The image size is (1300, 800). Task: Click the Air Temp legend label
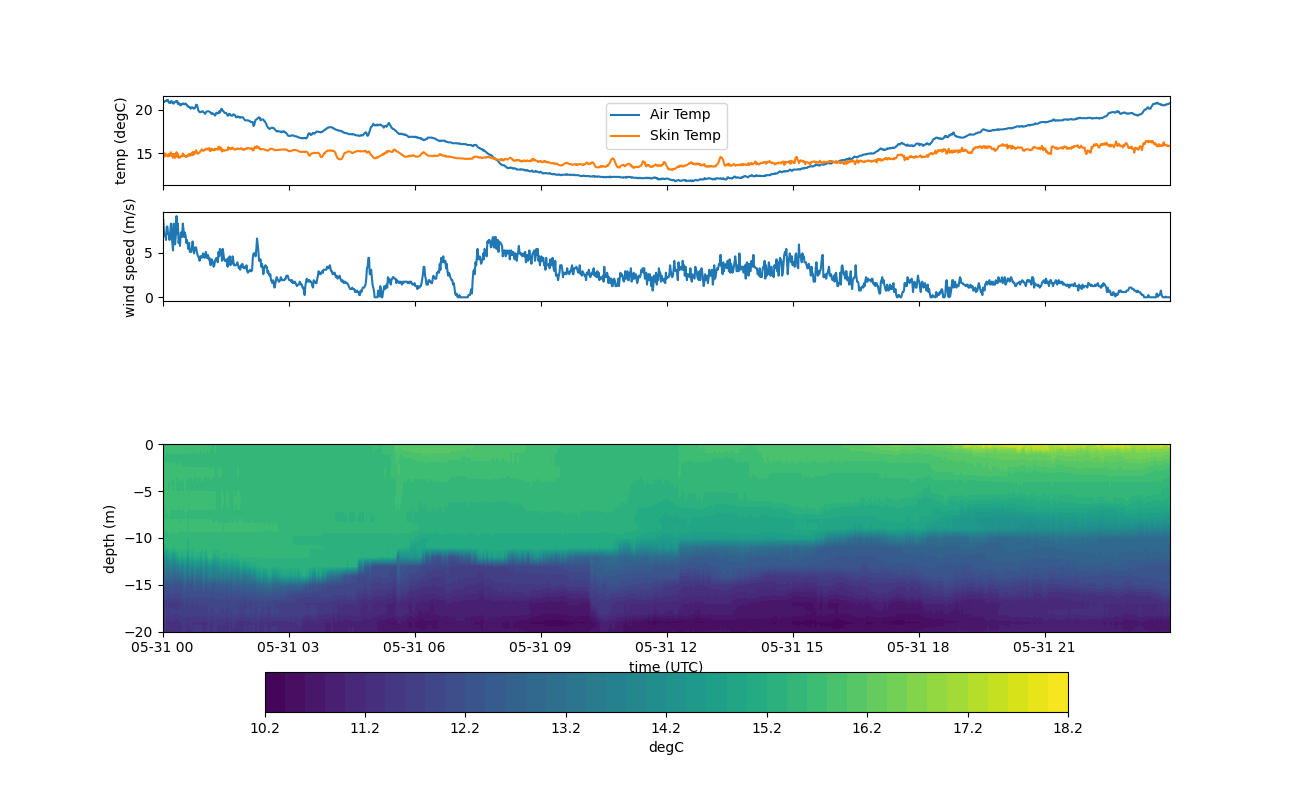(x=679, y=115)
